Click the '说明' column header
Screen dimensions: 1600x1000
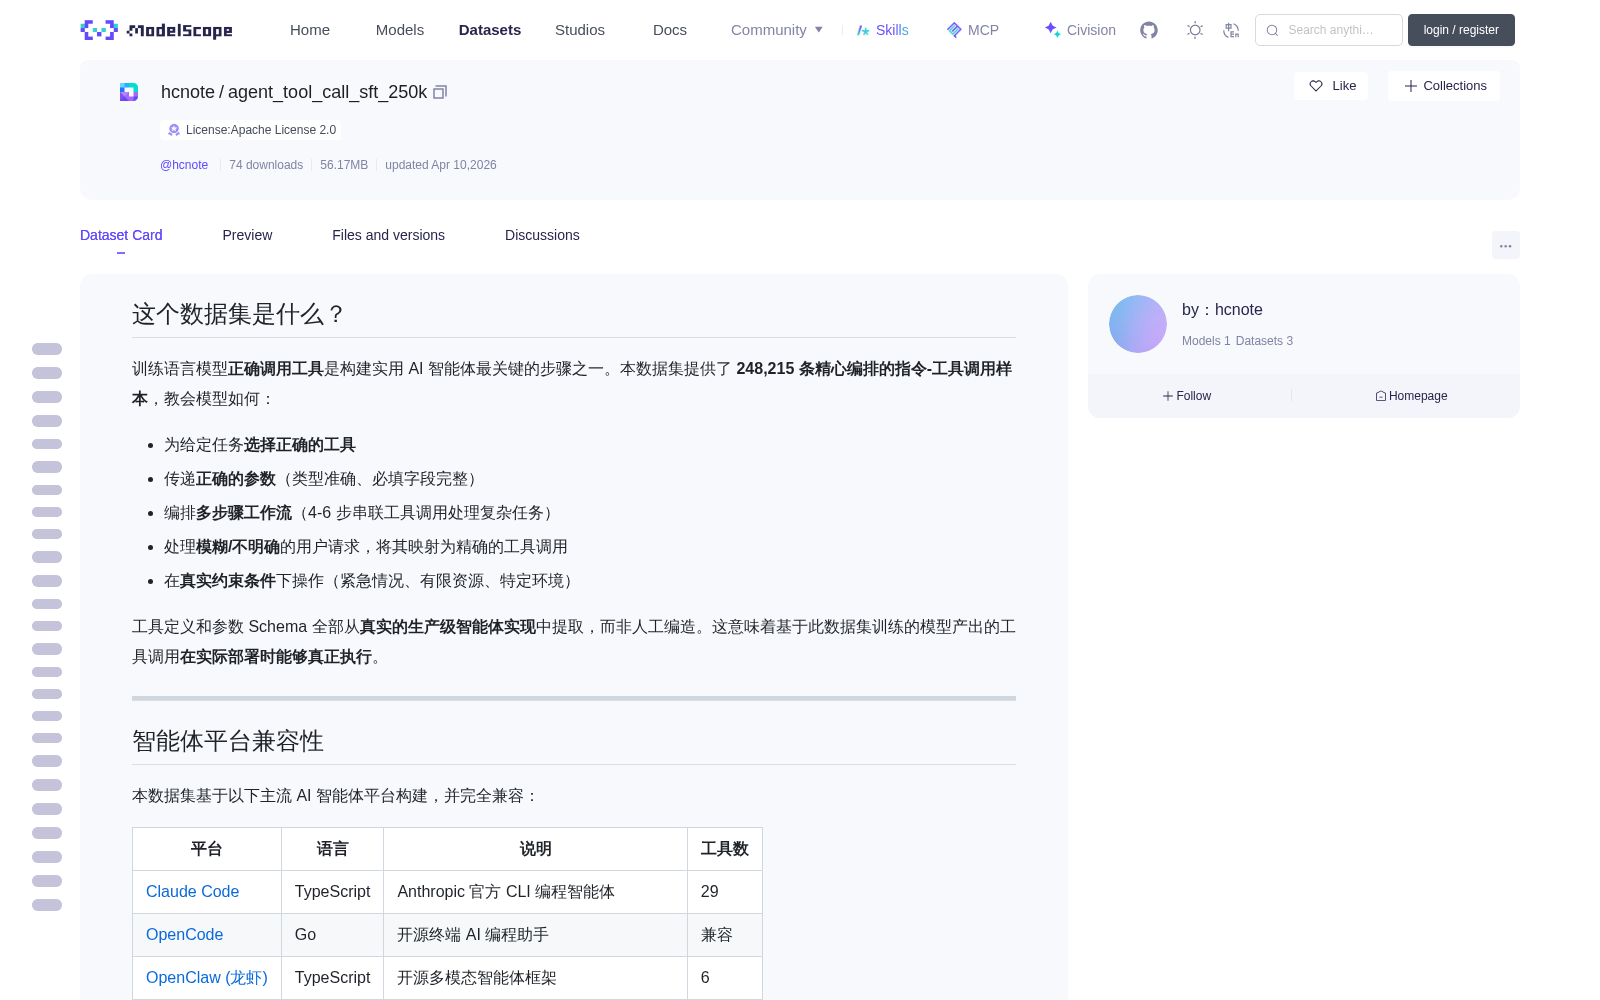[x=535, y=849]
